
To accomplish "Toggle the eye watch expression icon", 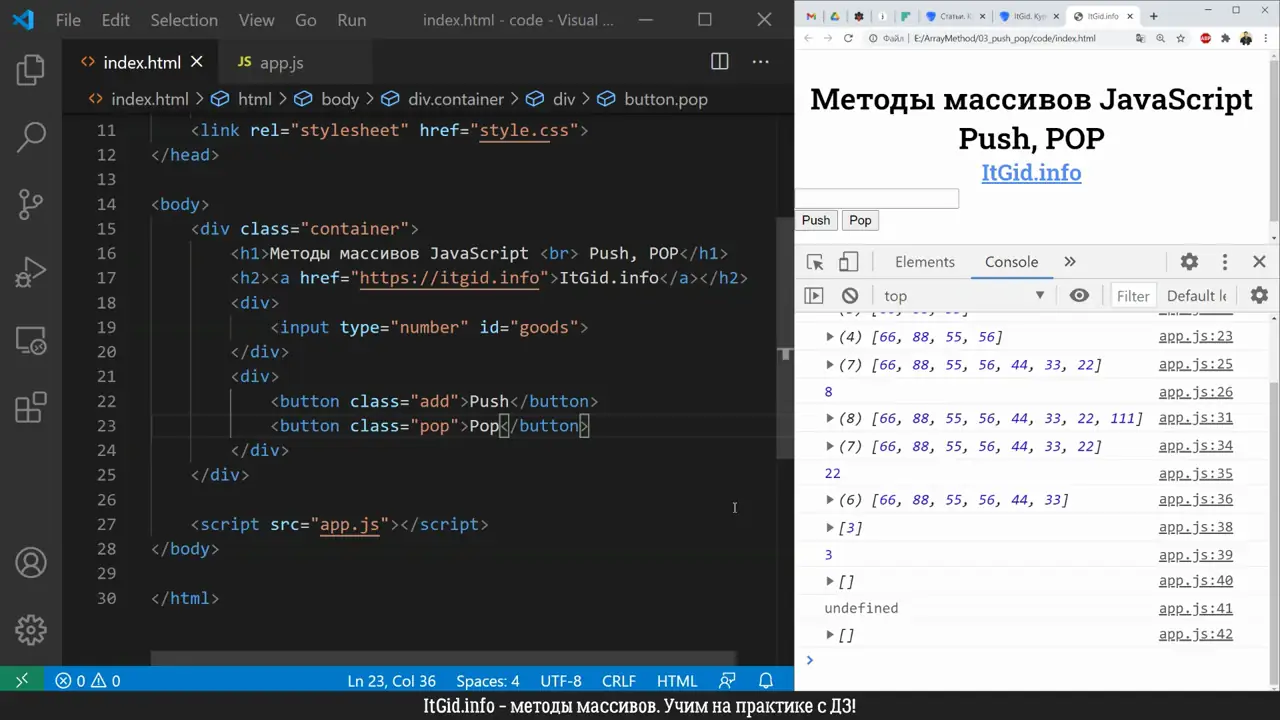I will (1079, 295).
